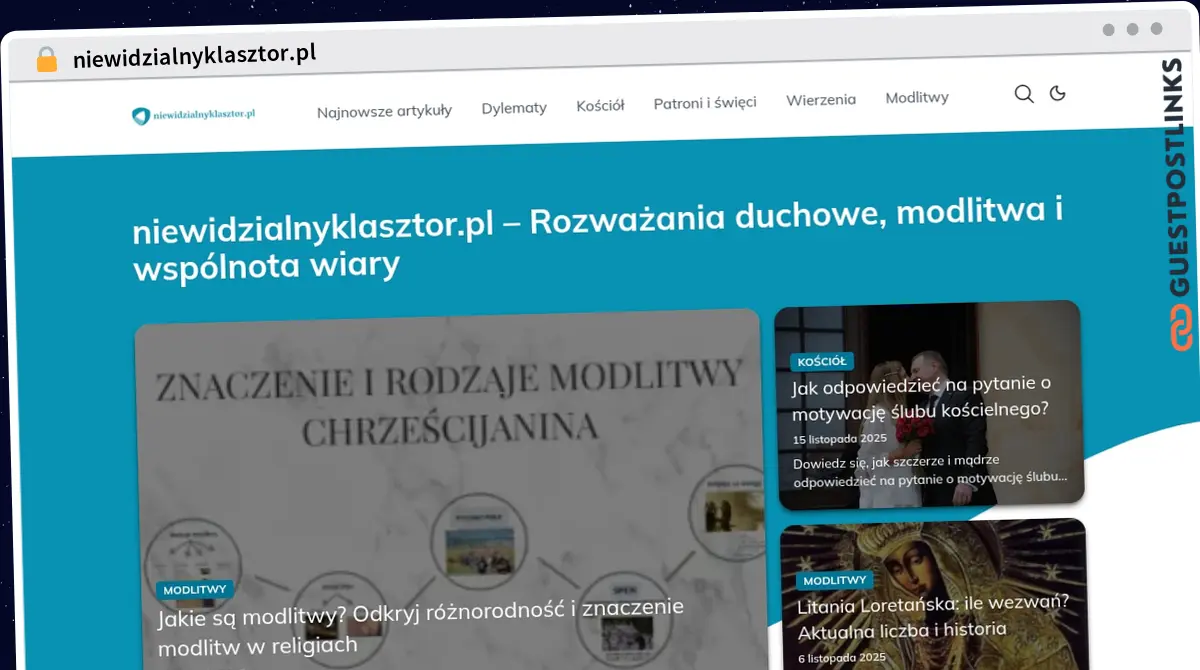Click MODLITWY tag on Litania Loretańska card

pos(834,581)
